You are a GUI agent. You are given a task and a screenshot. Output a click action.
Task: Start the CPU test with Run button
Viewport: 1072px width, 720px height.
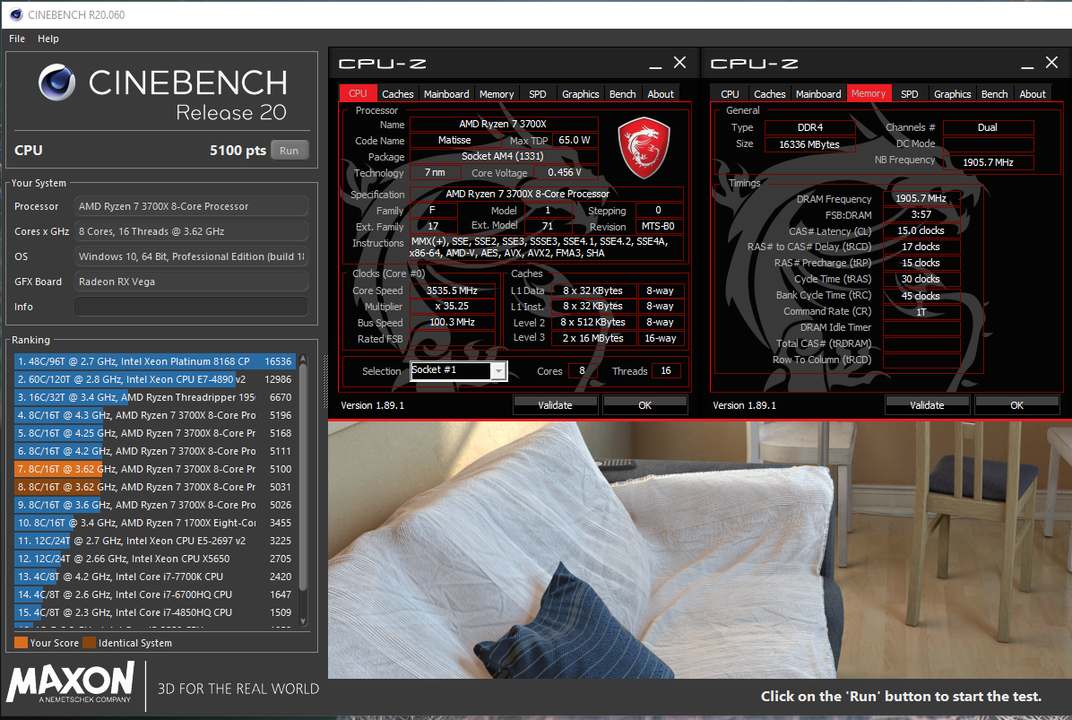pyautogui.click(x=289, y=150)
